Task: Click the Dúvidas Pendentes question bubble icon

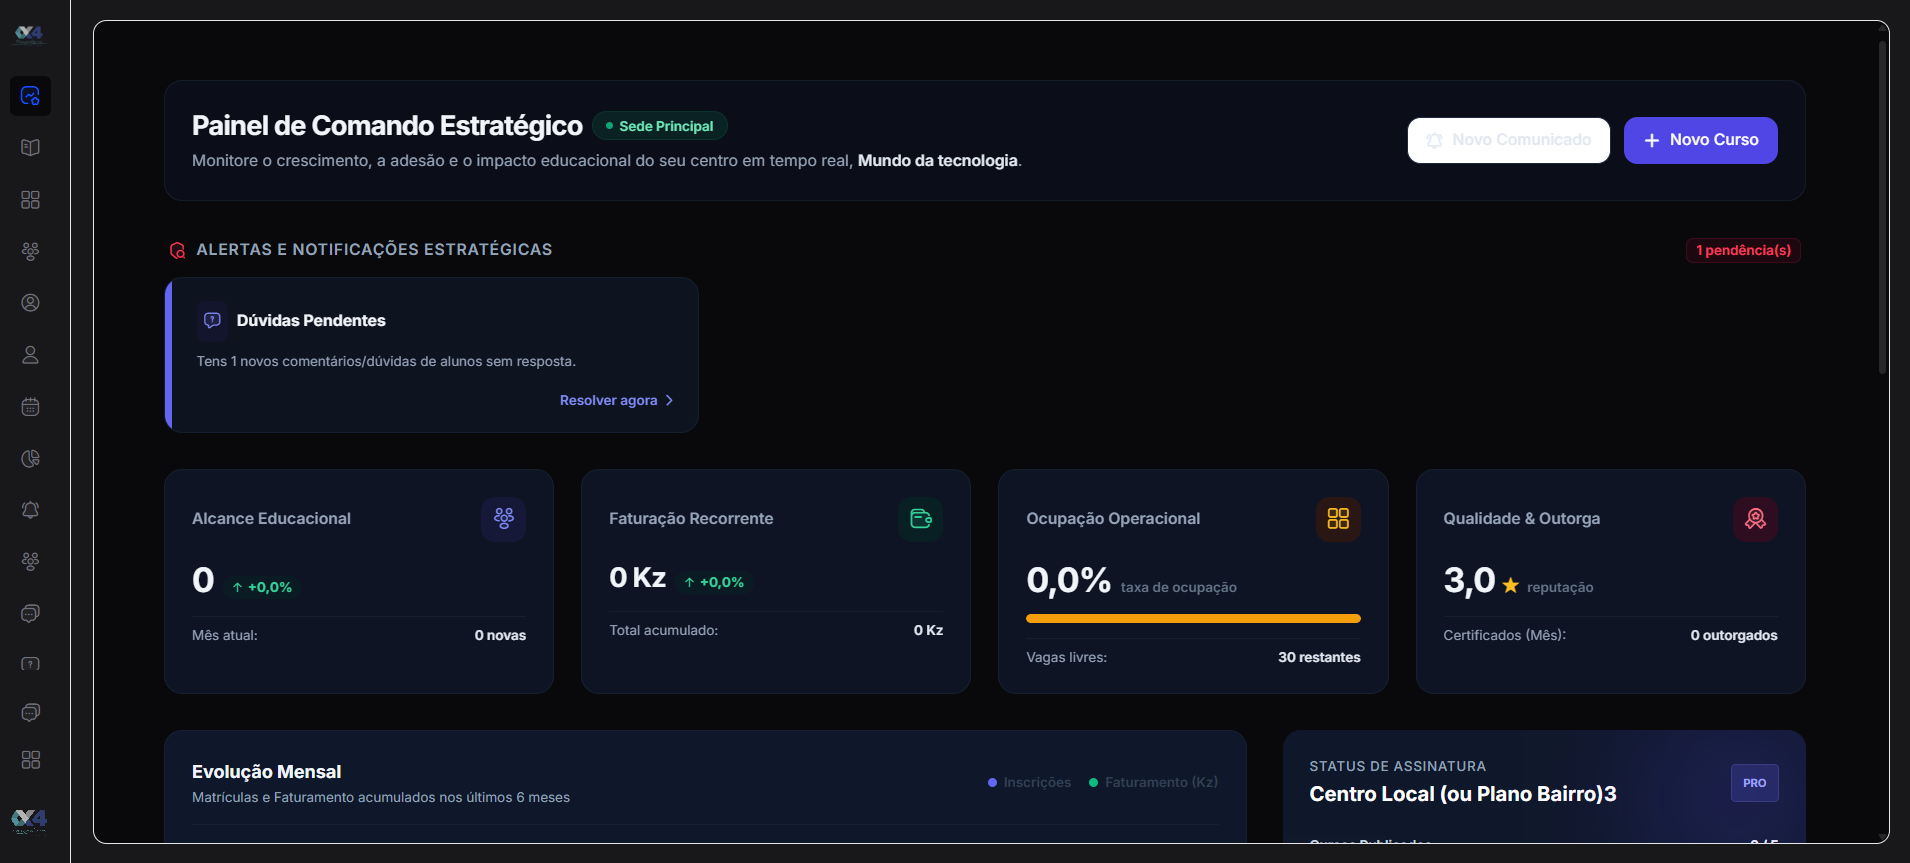Action: pos(212,320)
